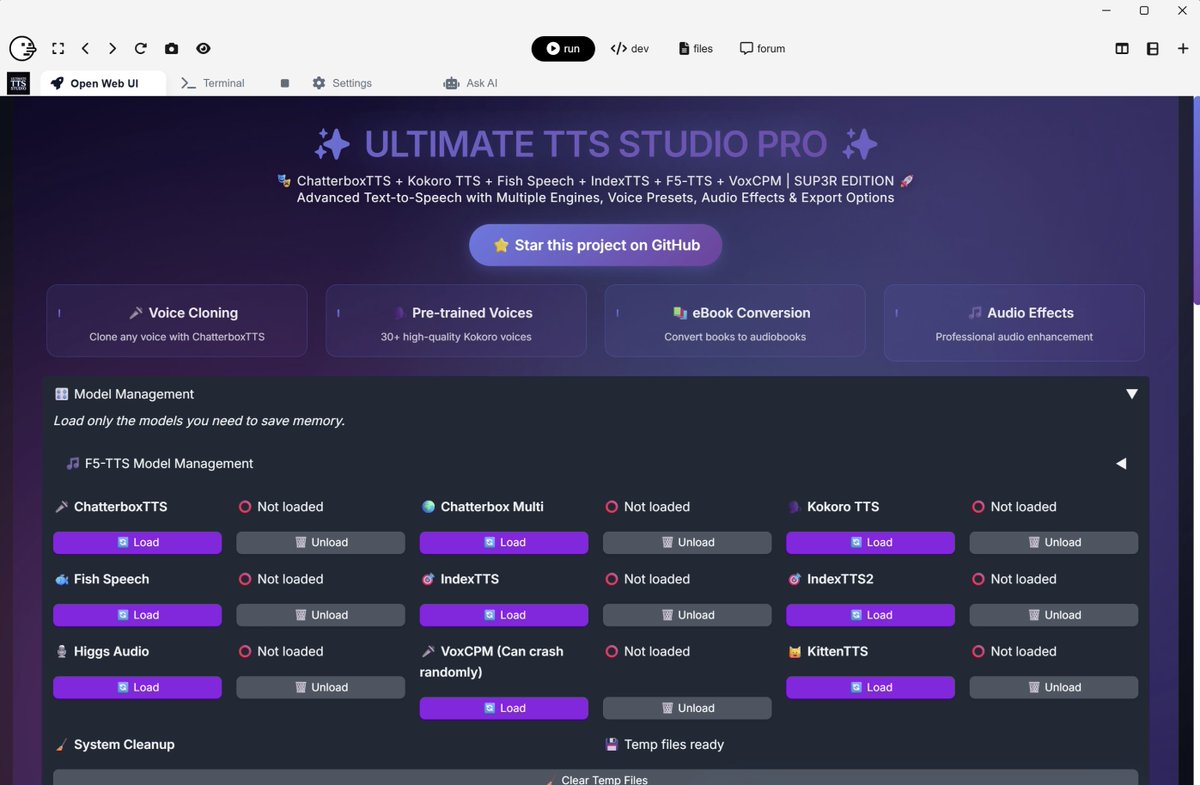1200x785 pixels.
Task: Reload the page with refresh icon
Action: (x=141, y=48)
